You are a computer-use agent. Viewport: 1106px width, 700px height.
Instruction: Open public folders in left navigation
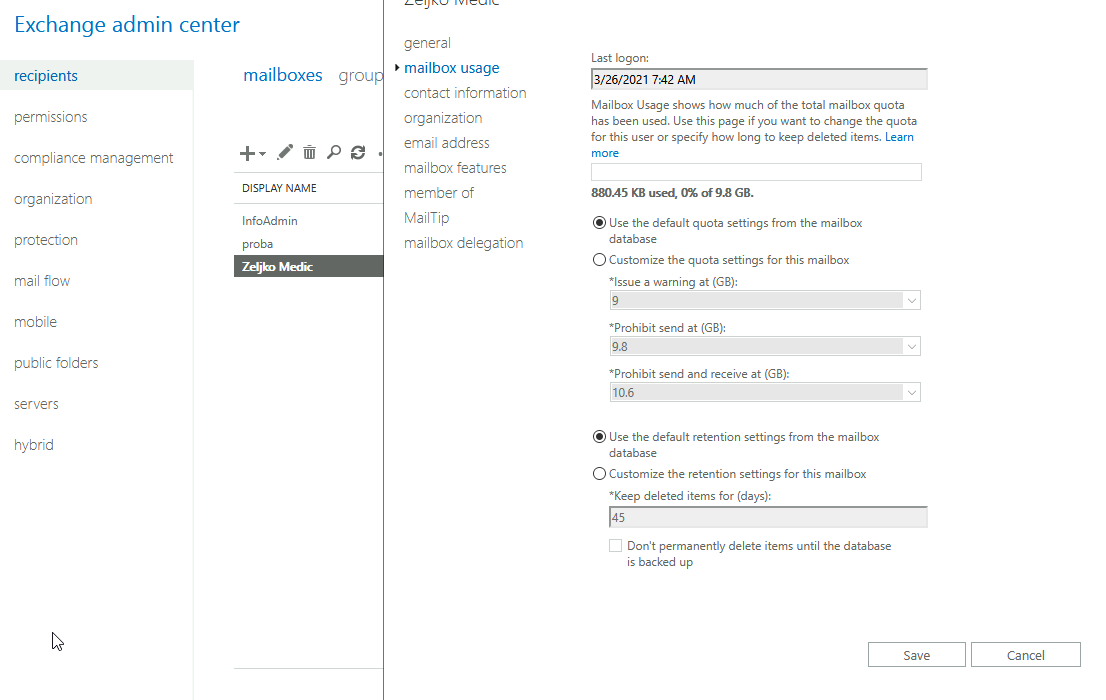56,362
